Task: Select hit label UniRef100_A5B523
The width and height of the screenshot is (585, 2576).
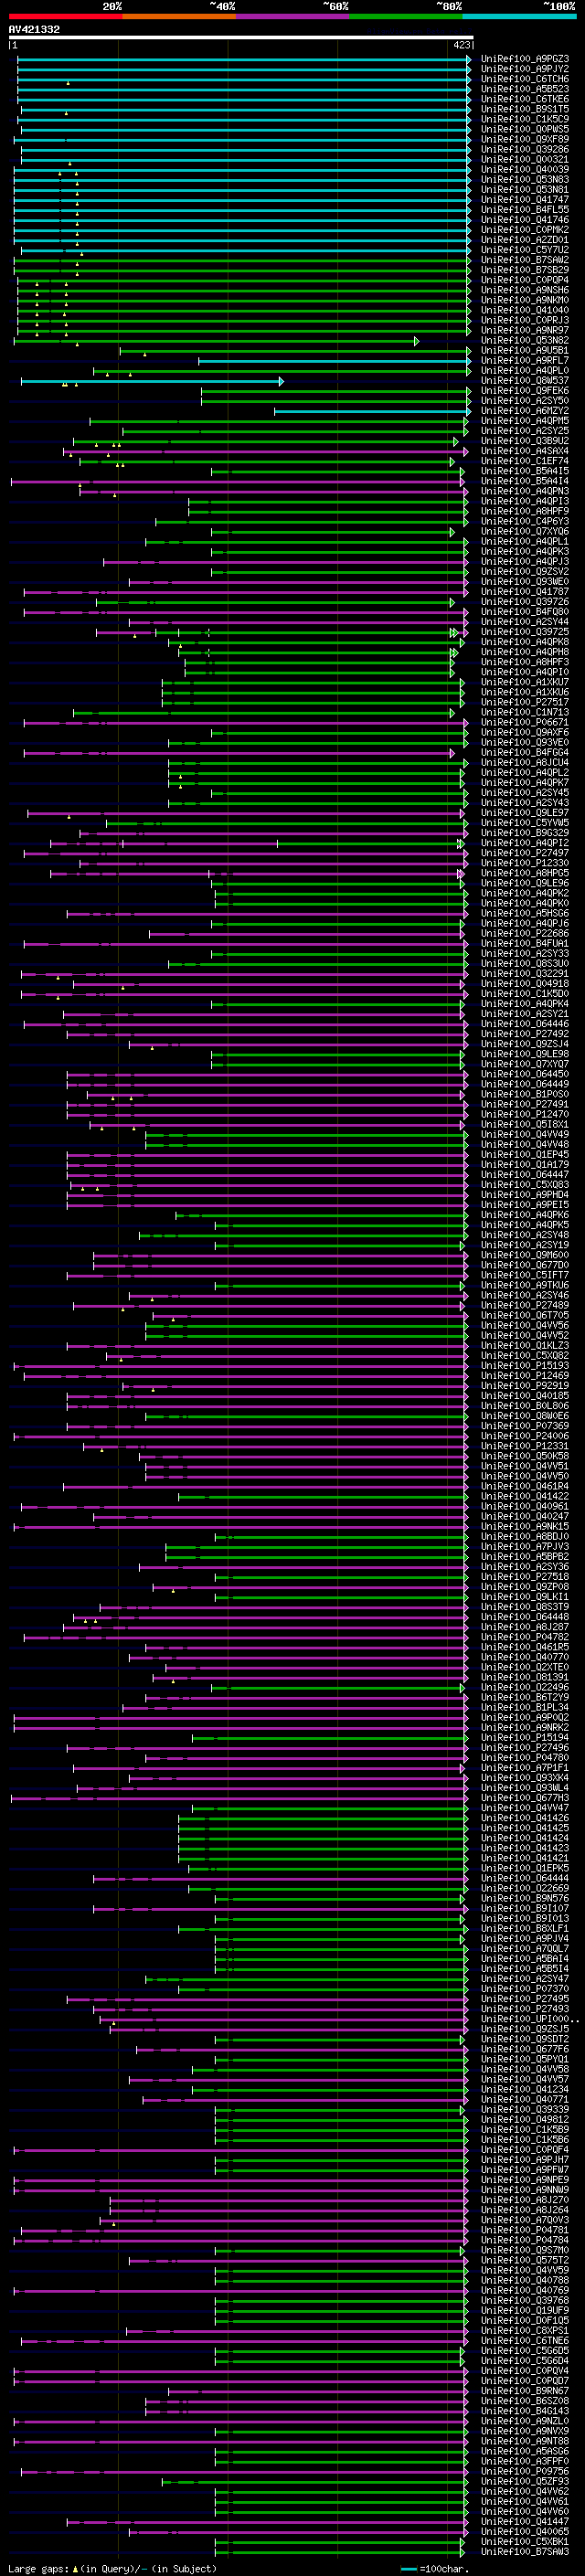Action: pos(525,89)
